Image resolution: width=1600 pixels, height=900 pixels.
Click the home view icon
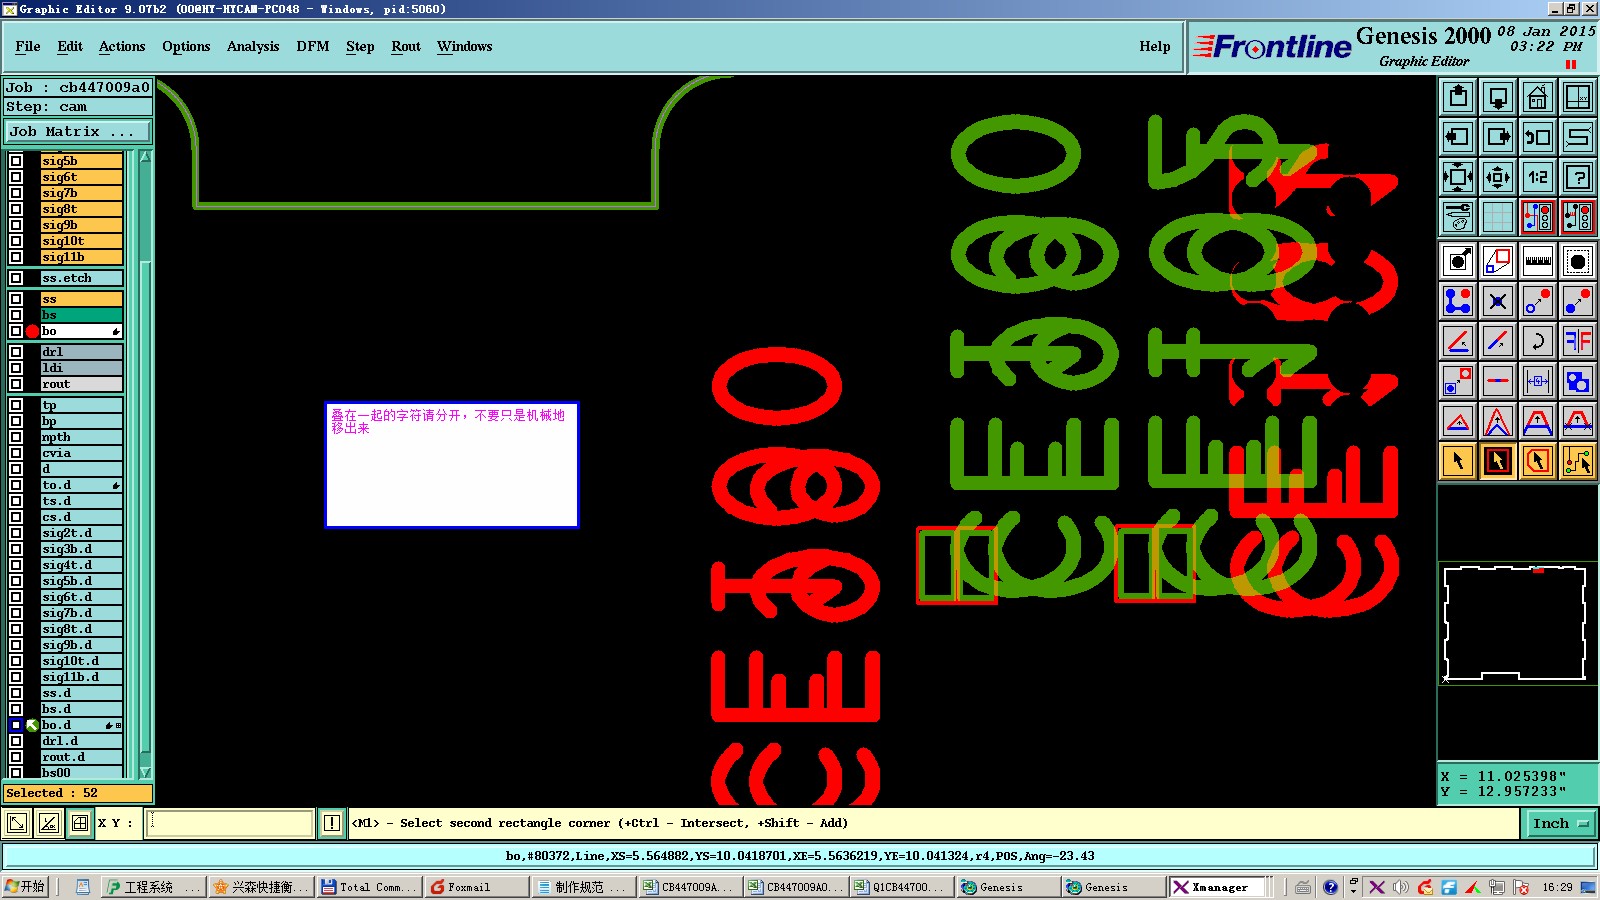click(x=1538, y=97)
